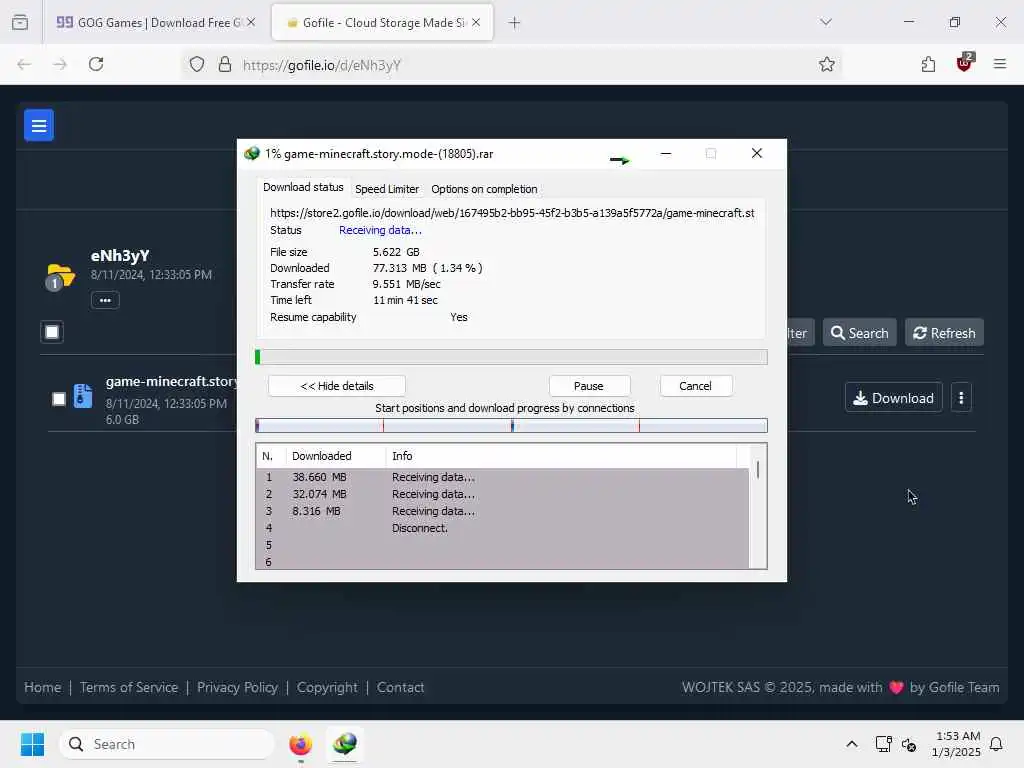Open the browser extensions puzzle icon
Viewport: 1024px width, 768px height.
tap(928, 64)
